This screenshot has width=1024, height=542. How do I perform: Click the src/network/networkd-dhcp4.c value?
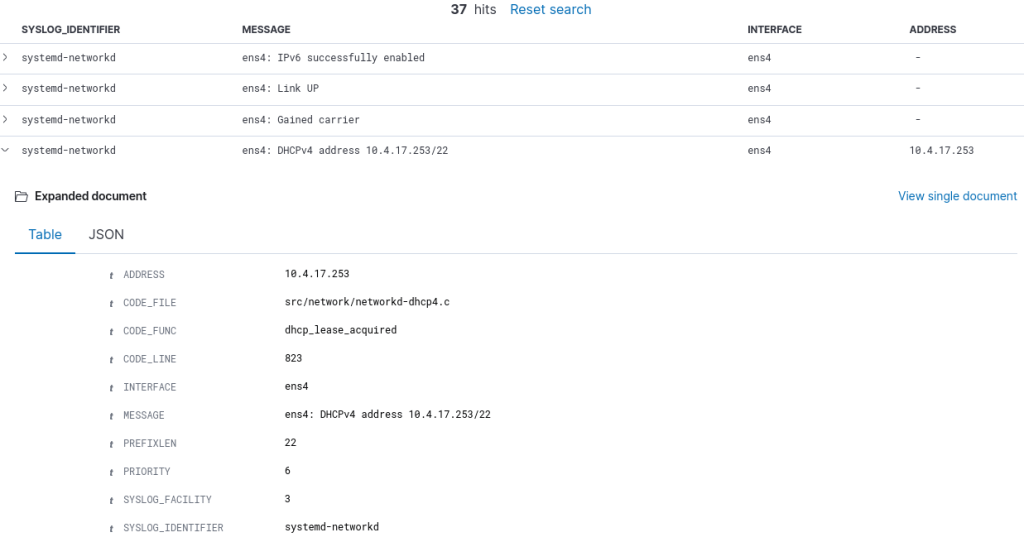(x=366, y=302)
